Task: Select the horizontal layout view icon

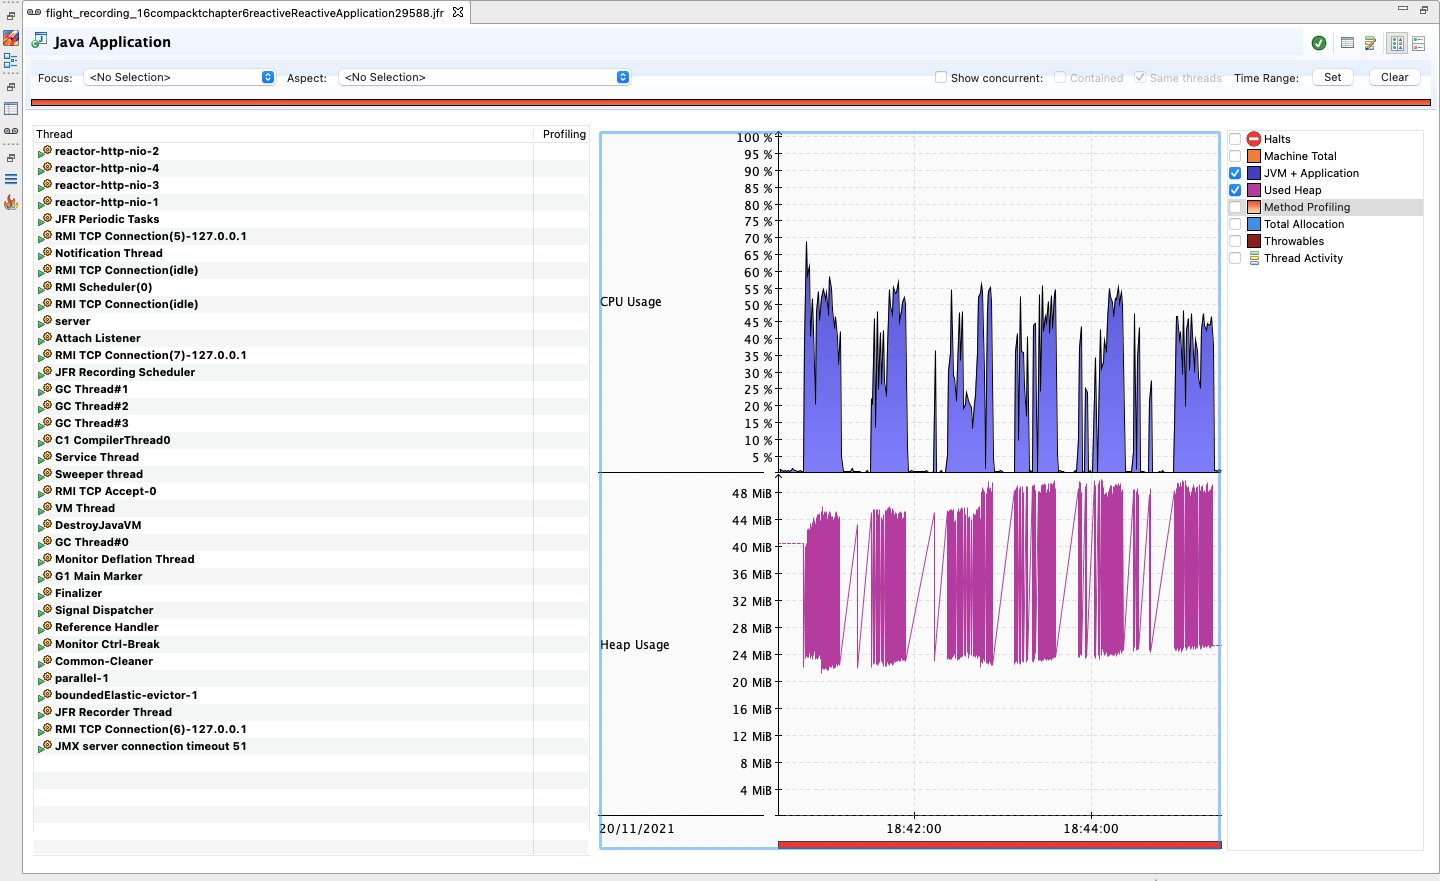Action: [x=1418, y=43]
